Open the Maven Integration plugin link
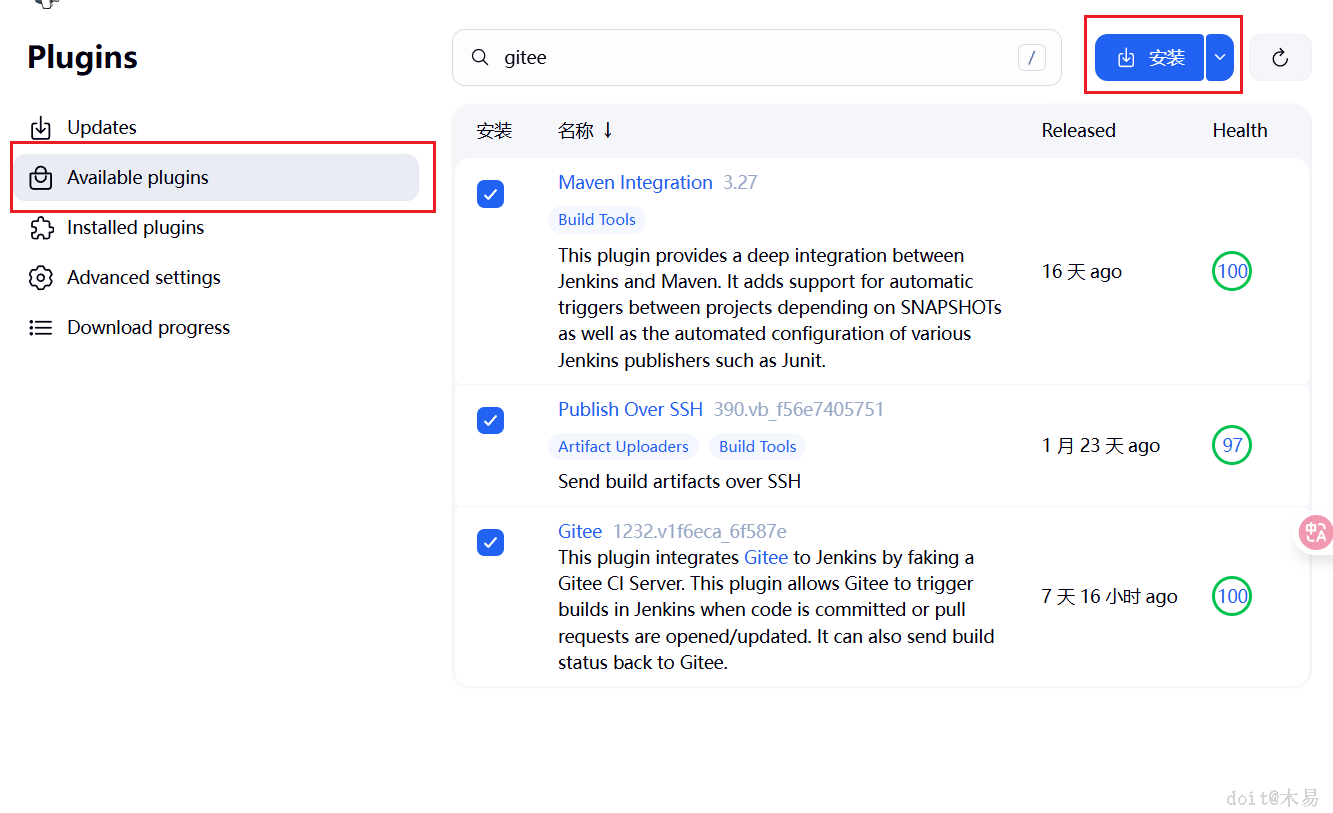 click(x=635, y=183)
